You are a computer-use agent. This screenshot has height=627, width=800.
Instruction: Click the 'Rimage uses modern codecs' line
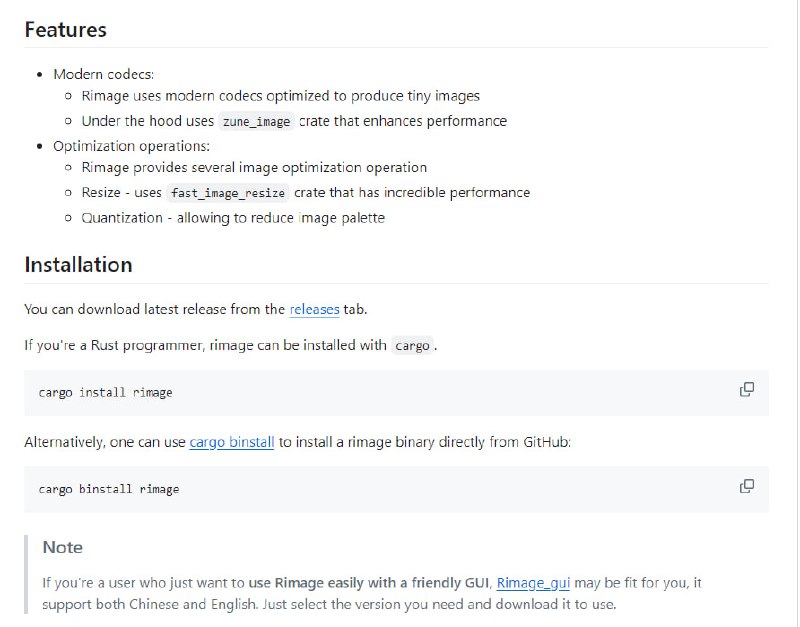tap(280, 96)
